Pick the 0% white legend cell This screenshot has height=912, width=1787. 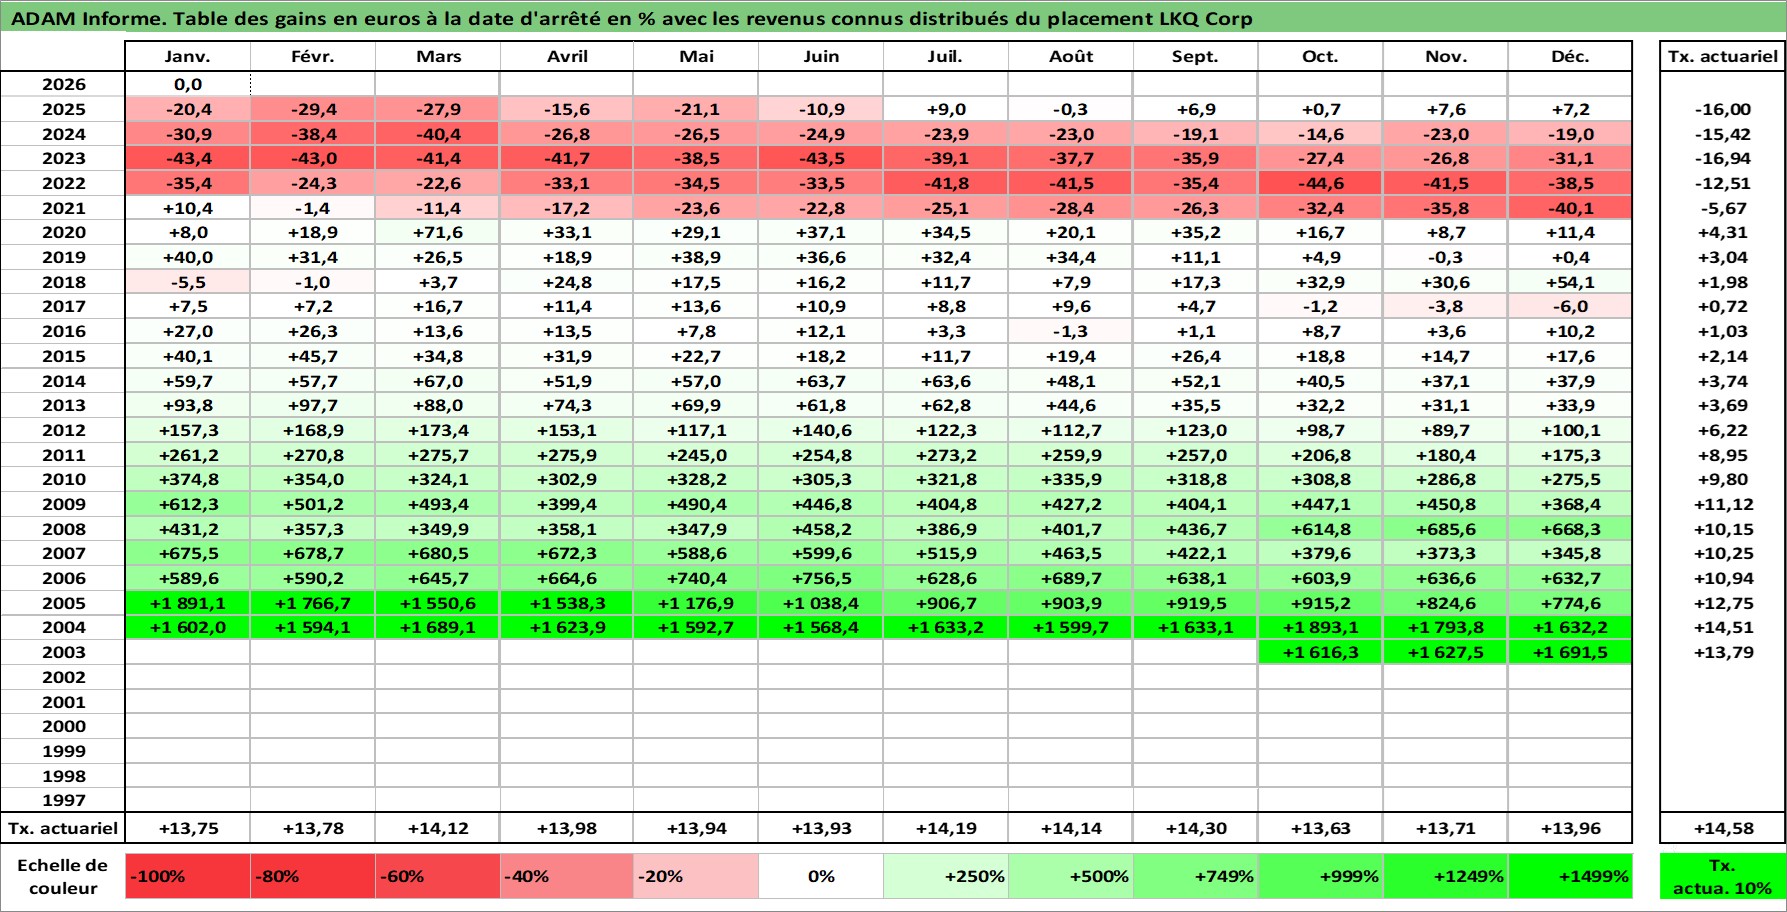821,876
